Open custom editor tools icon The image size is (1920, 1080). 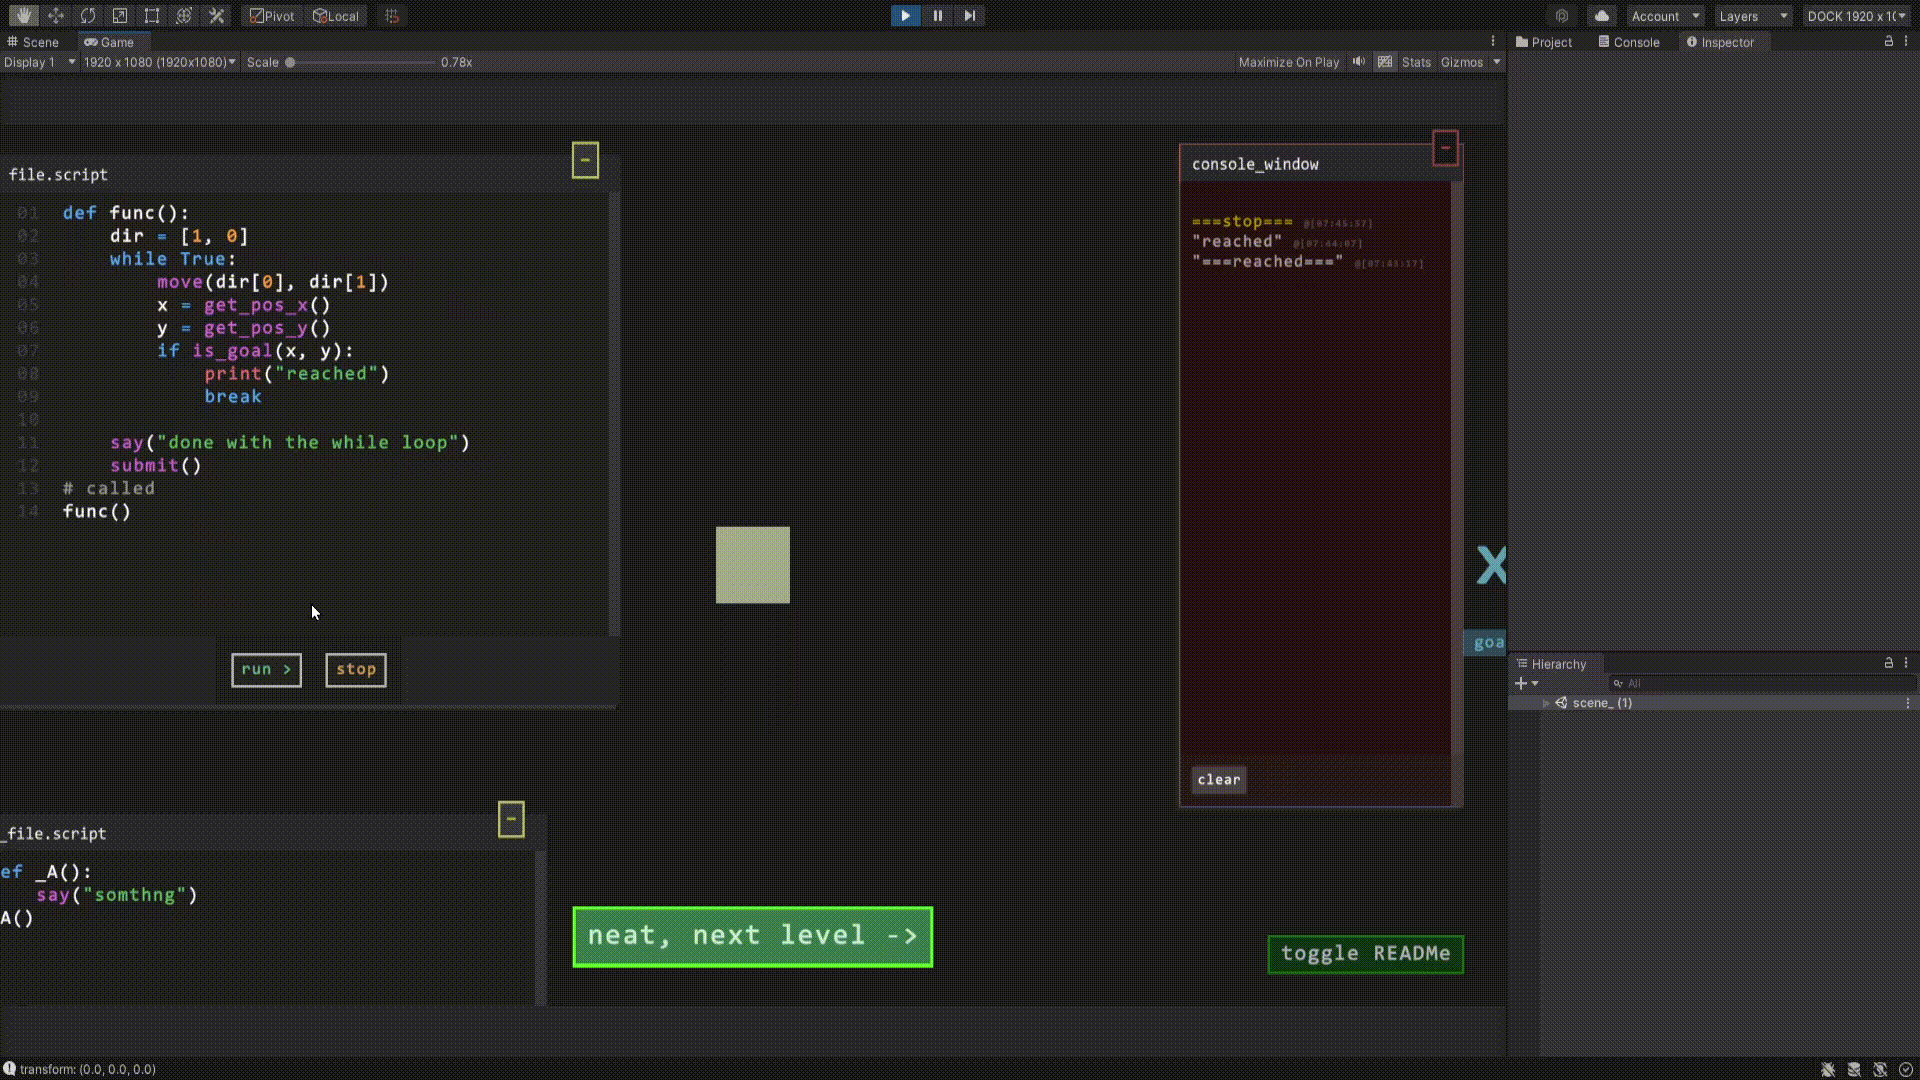(x=216, y=16)
